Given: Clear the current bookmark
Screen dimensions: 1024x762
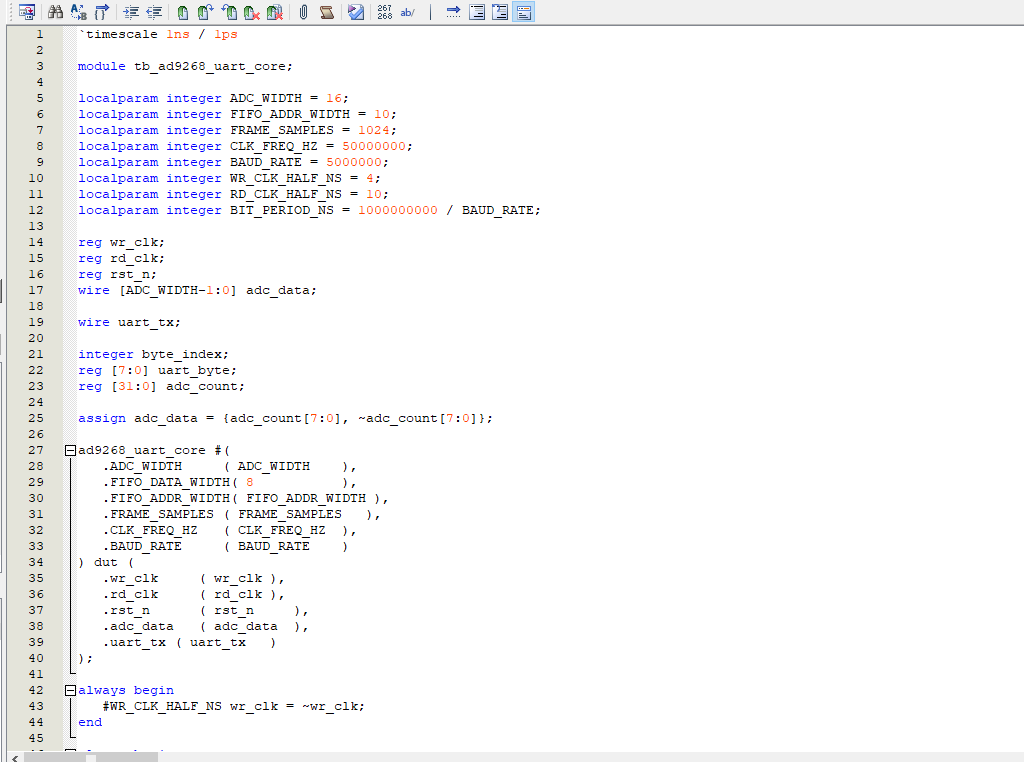Looking at the screenshot, I should tap(251, 12).
